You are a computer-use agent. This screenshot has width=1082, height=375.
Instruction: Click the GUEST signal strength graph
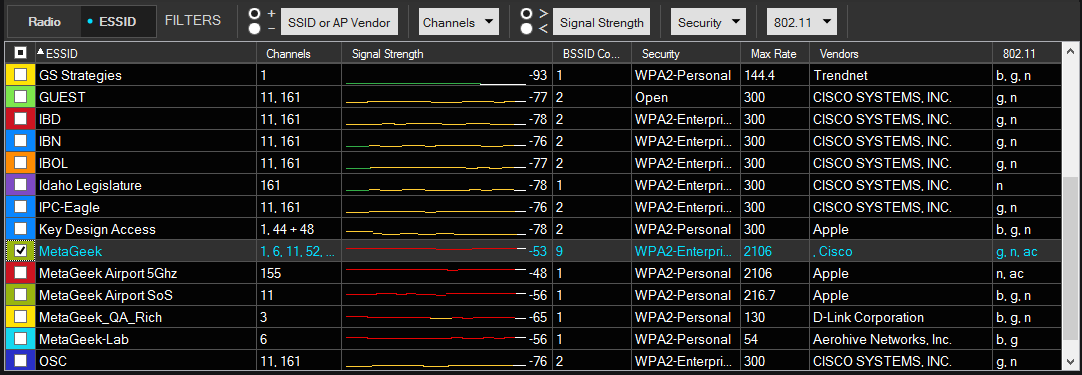[x=435, y=101]
